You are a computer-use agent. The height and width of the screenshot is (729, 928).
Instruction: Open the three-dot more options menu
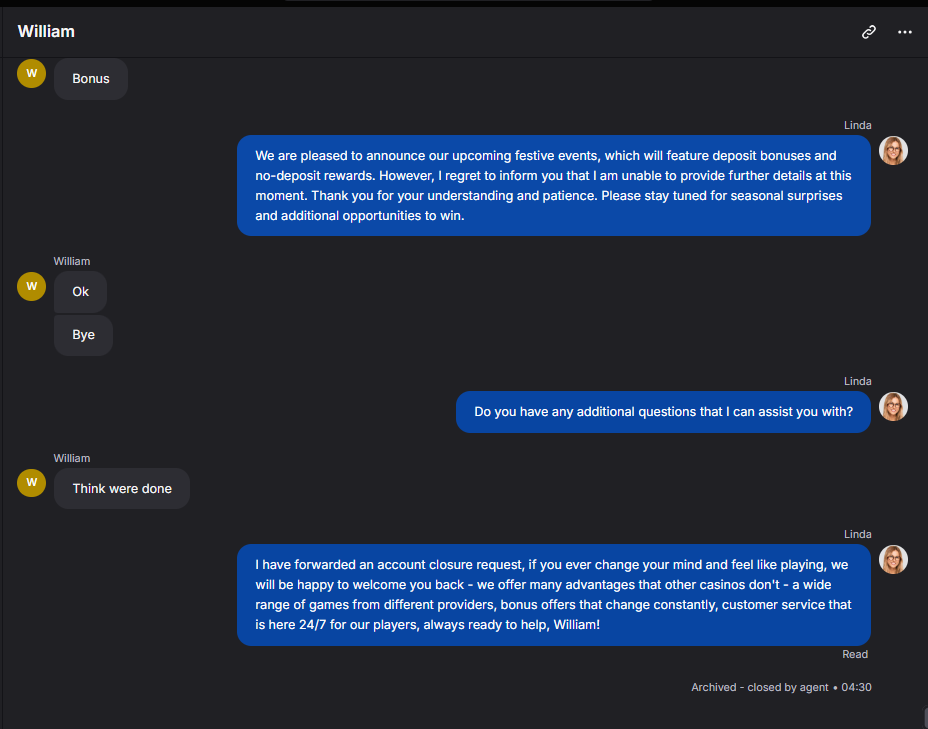pos(904,32)
